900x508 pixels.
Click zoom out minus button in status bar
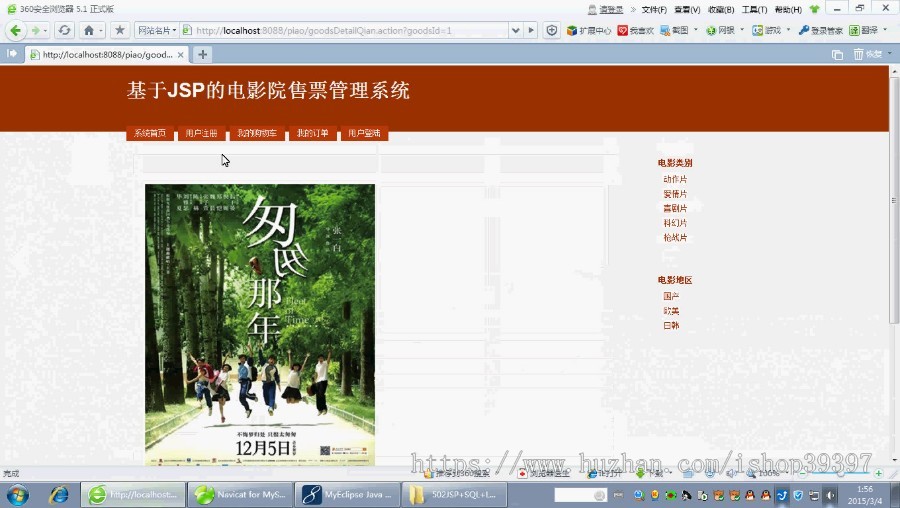[x=802, y=474]
